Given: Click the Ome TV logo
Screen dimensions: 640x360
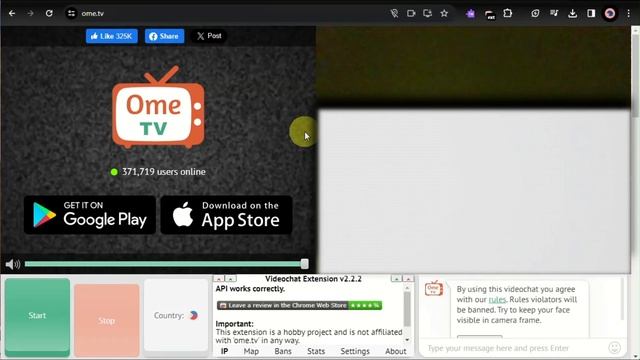Looking at the screenshot, I should point(158,107).
